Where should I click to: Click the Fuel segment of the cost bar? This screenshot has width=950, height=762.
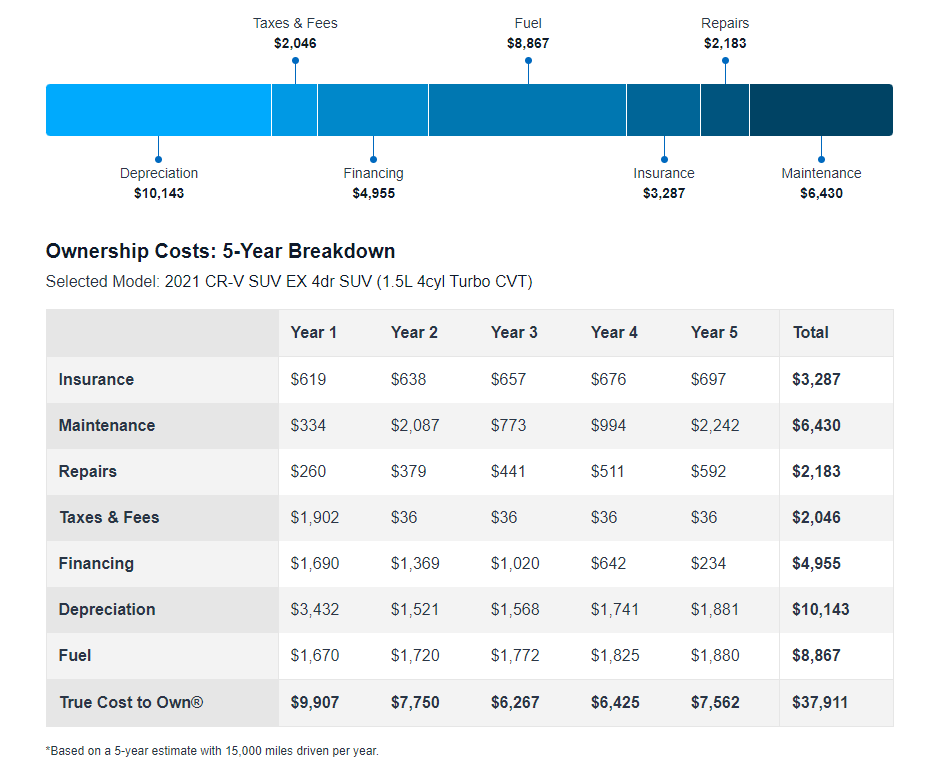tap(527, 110)
